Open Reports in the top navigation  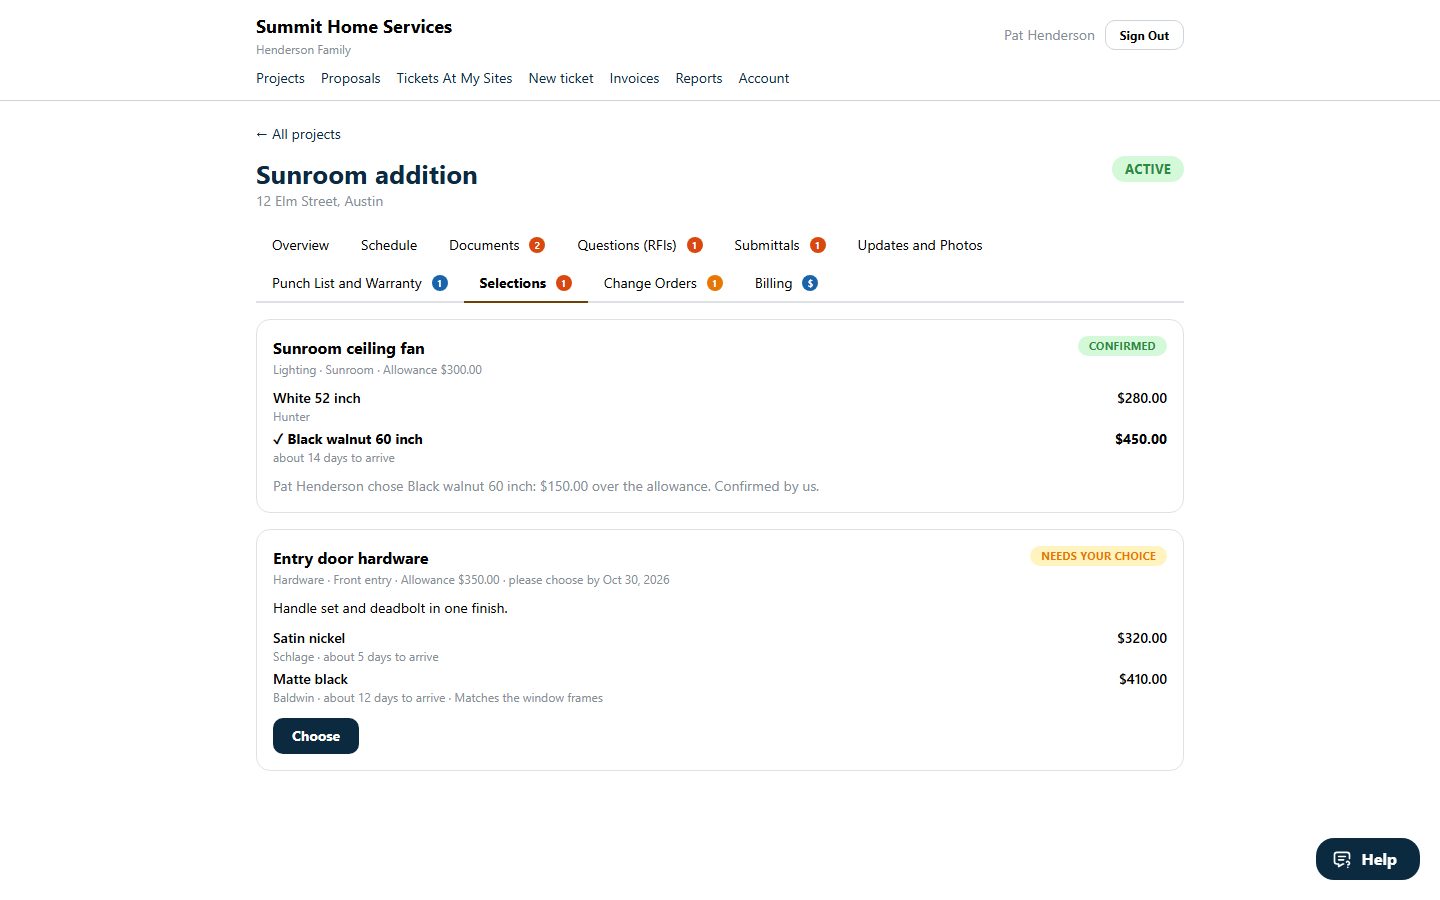pos(698,78)
